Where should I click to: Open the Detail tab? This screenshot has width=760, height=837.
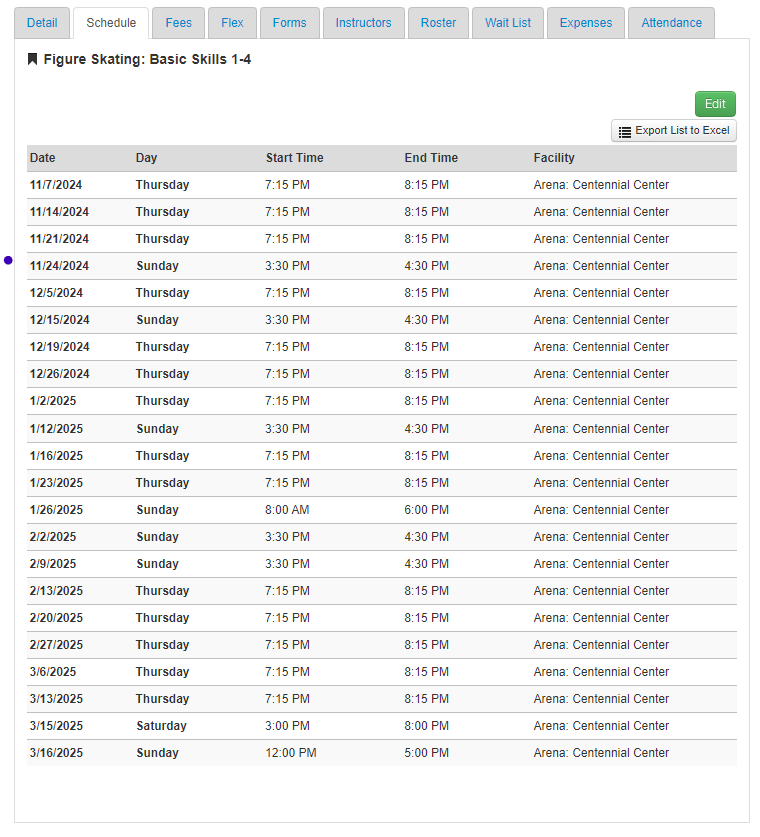[x=42, y=23]
